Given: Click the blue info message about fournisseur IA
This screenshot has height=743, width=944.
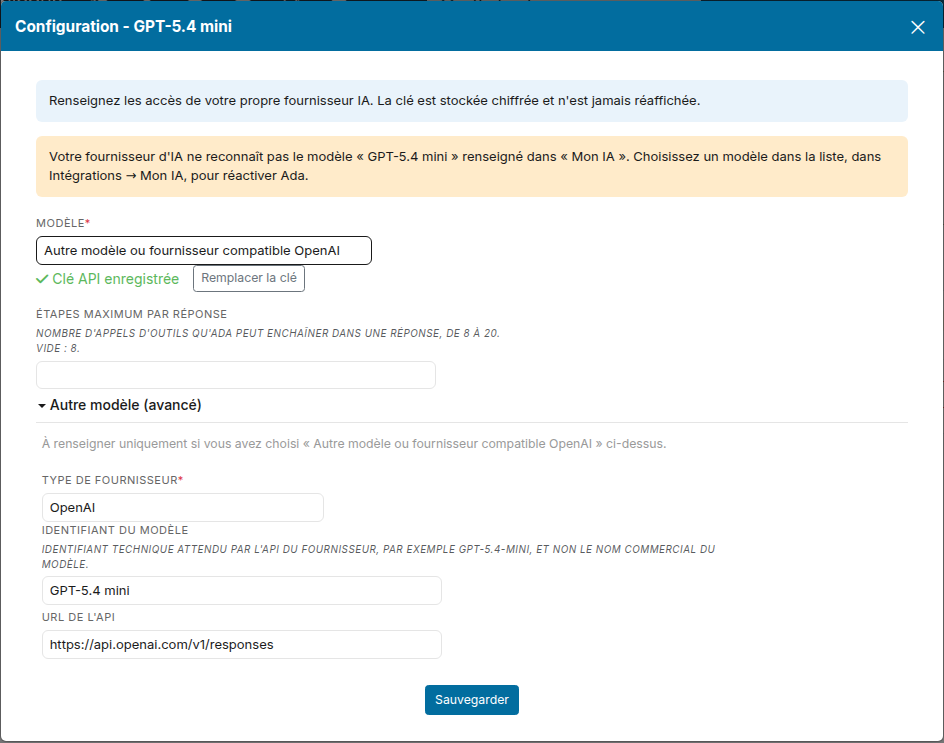Looking at the screenshot, I should coord(471,101).
